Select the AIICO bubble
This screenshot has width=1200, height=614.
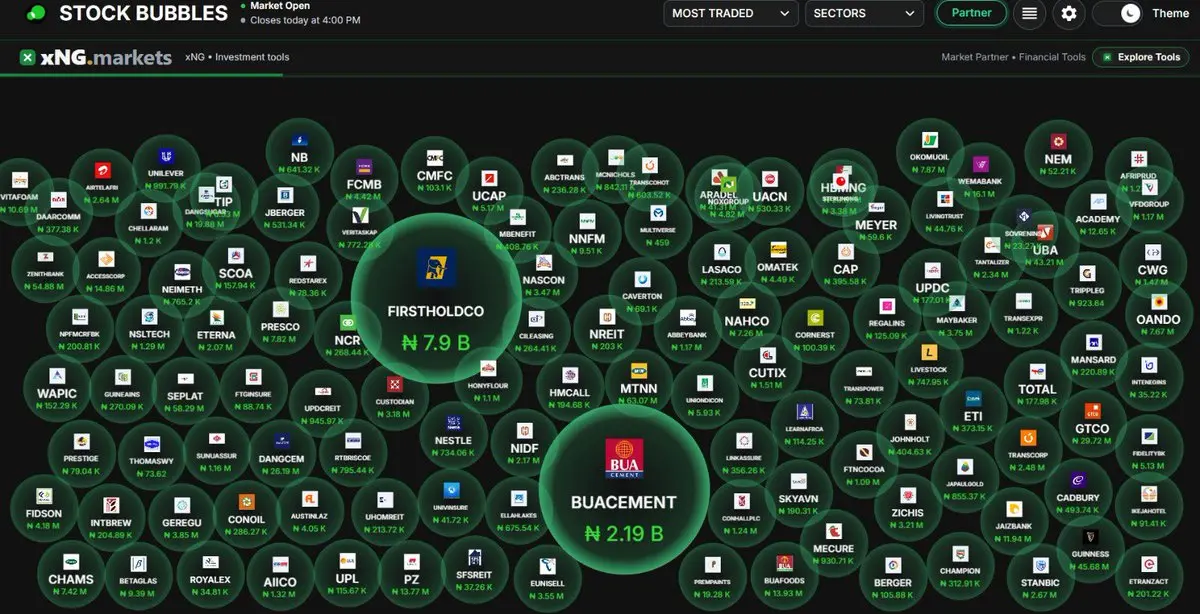tap(280, 575)
